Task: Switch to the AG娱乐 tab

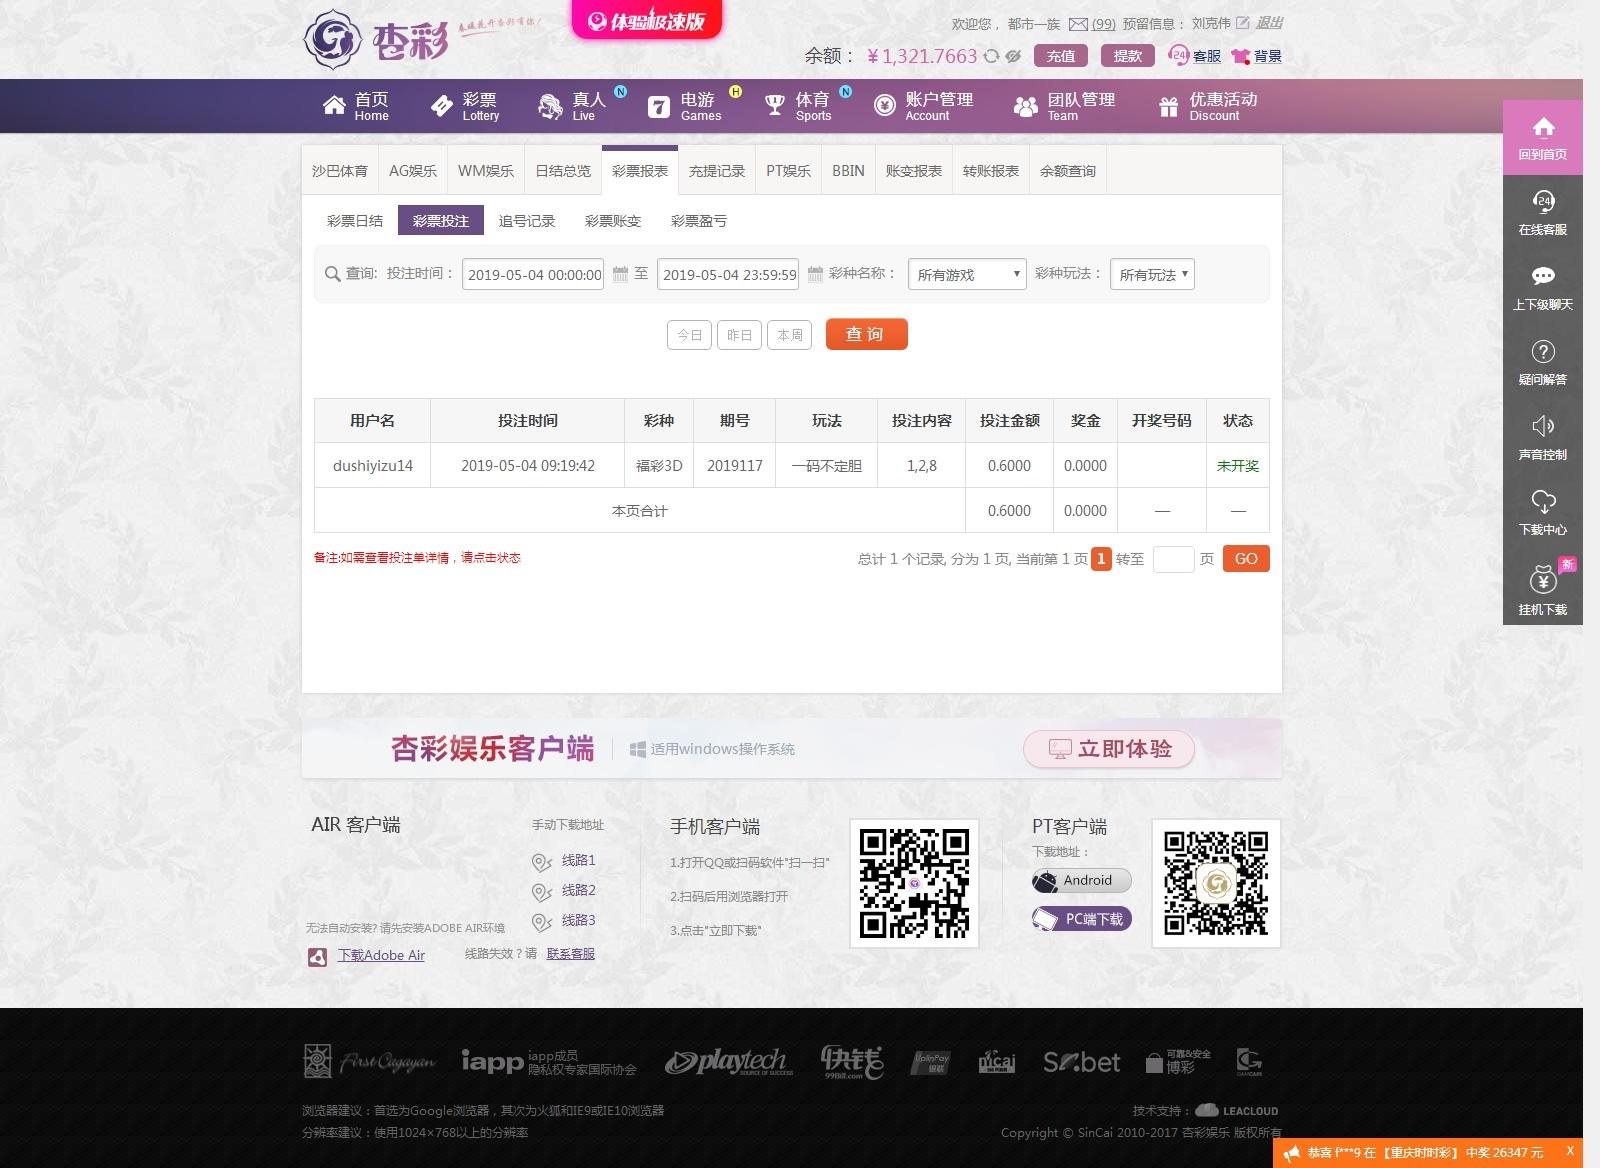Action: (413, 171)
